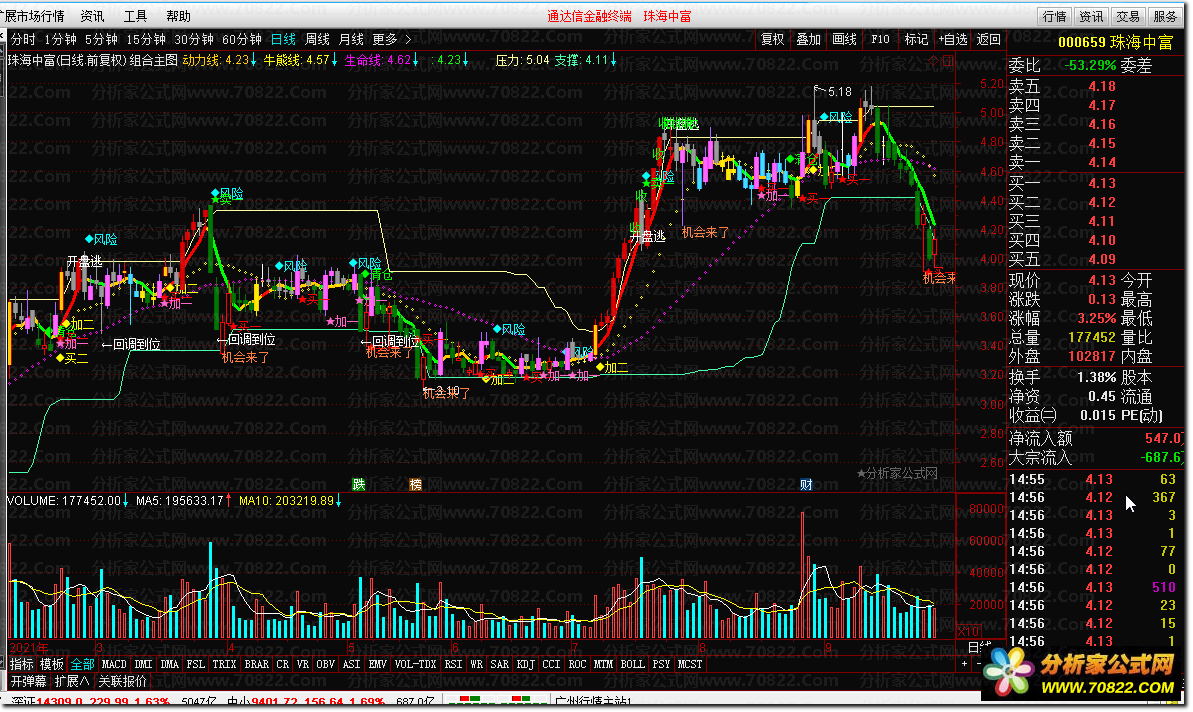Select the 全部 indicator category
The image size is (1193, 712).
click(x=82, y=664)
